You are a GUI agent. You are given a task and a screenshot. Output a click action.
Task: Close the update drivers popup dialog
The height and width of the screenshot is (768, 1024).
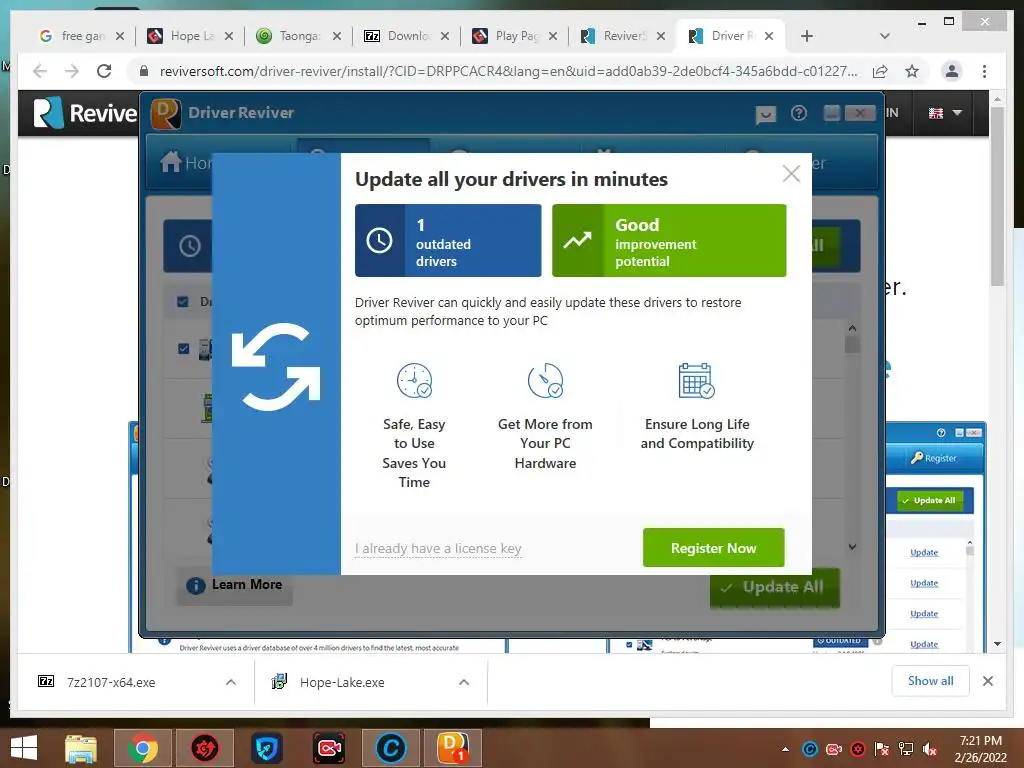[x=791, y=173]
